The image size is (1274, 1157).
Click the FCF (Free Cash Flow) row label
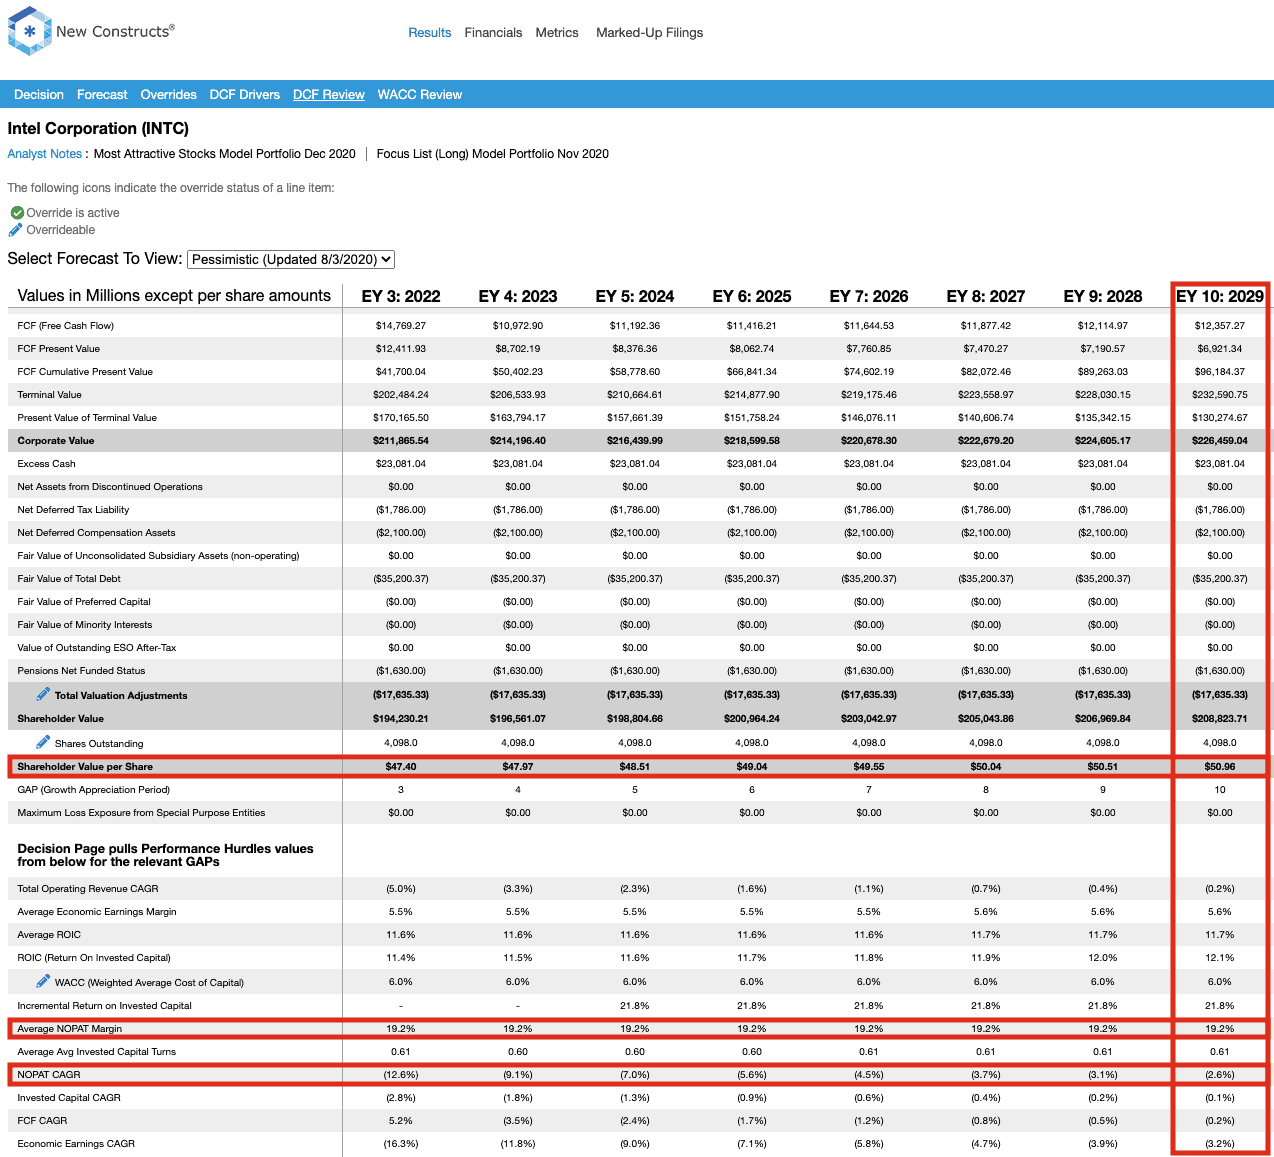coord(66,326)
